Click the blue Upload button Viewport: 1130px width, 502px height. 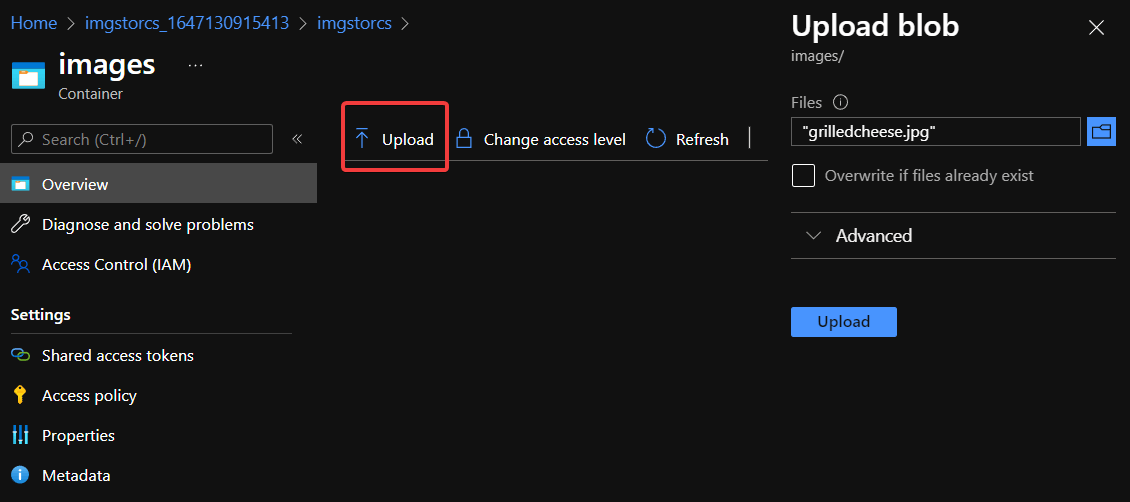843,321
